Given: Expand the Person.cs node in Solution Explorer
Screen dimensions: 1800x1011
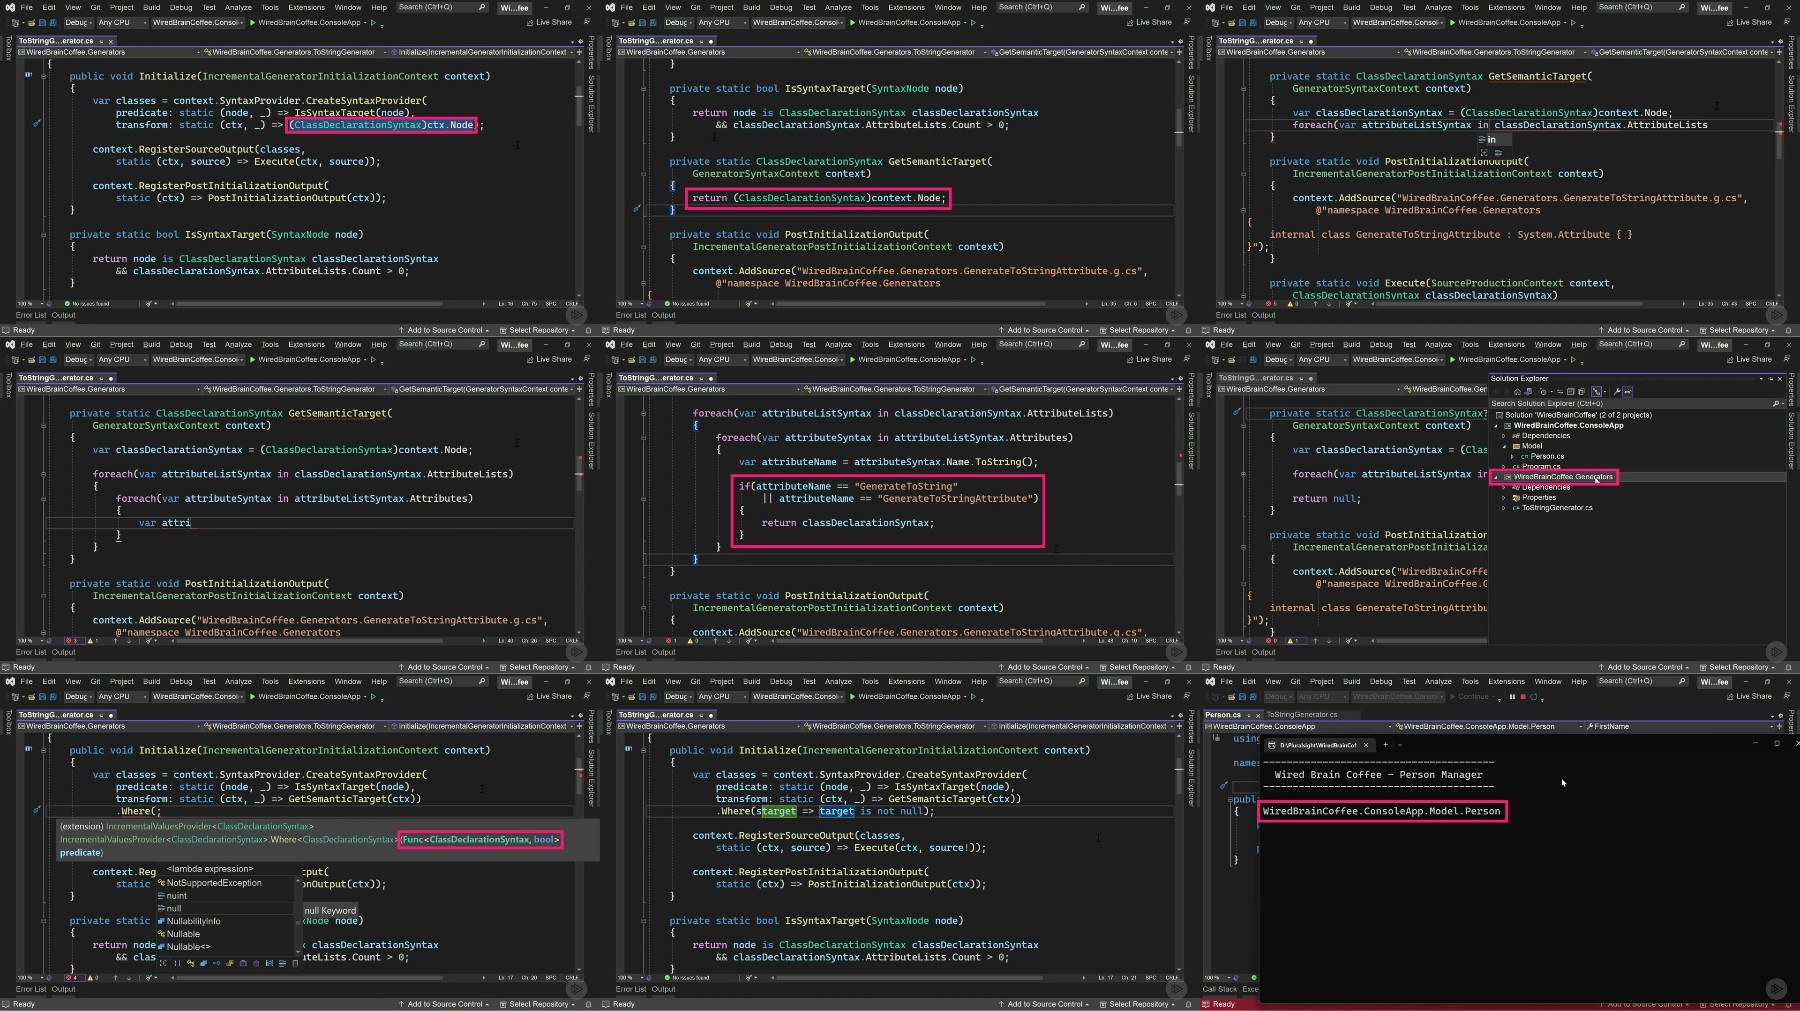Looking at the screenshot, I should tap(1512, 456).
